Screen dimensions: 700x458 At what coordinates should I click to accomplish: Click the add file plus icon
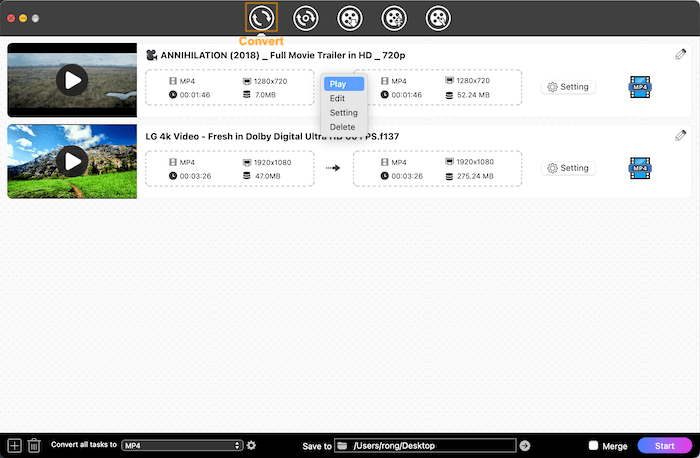(14, 445)
